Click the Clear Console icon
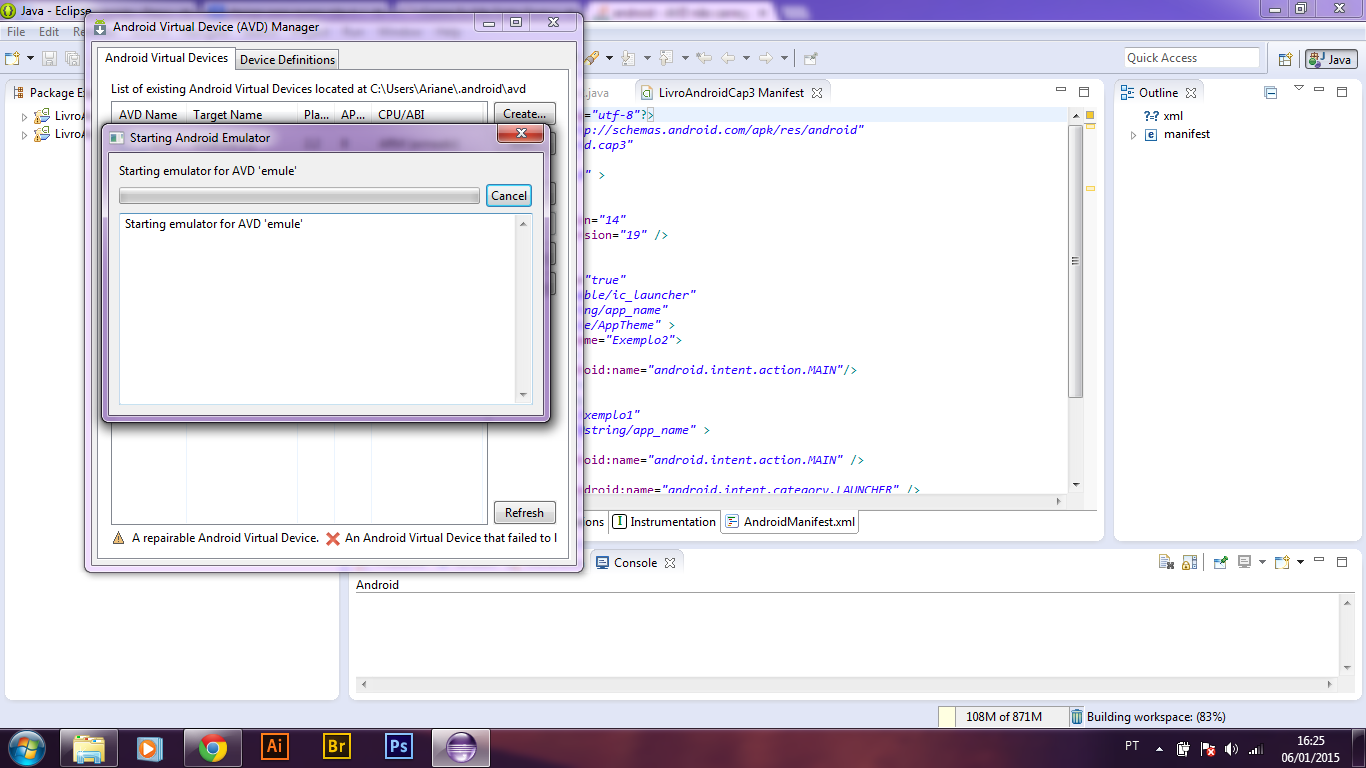This screenshot has width=1366, height=768. (1166, 563)
